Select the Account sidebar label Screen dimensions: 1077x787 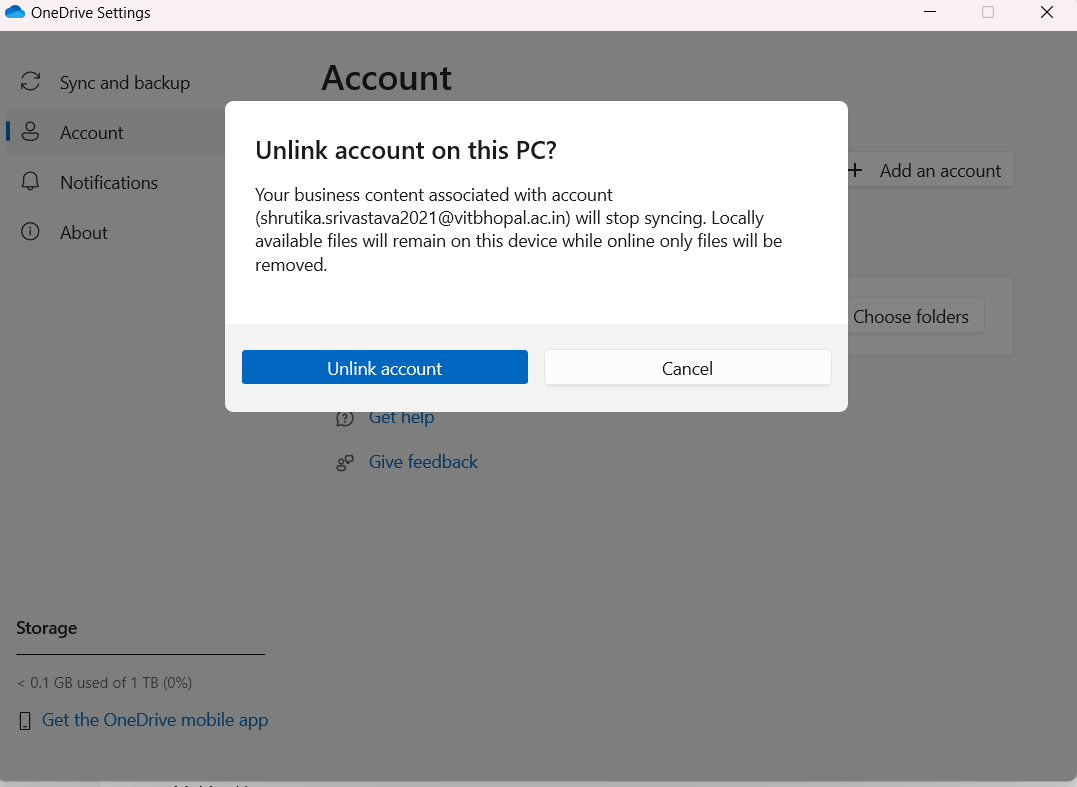coord(92,133)
